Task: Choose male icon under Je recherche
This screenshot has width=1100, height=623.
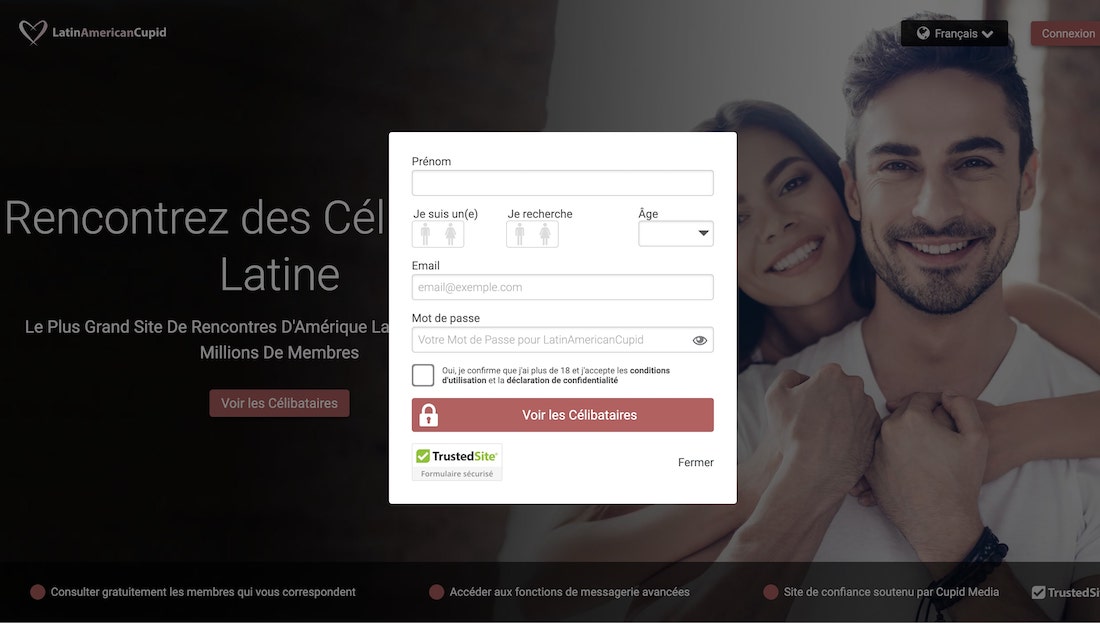Action: (x=519, y=234)
